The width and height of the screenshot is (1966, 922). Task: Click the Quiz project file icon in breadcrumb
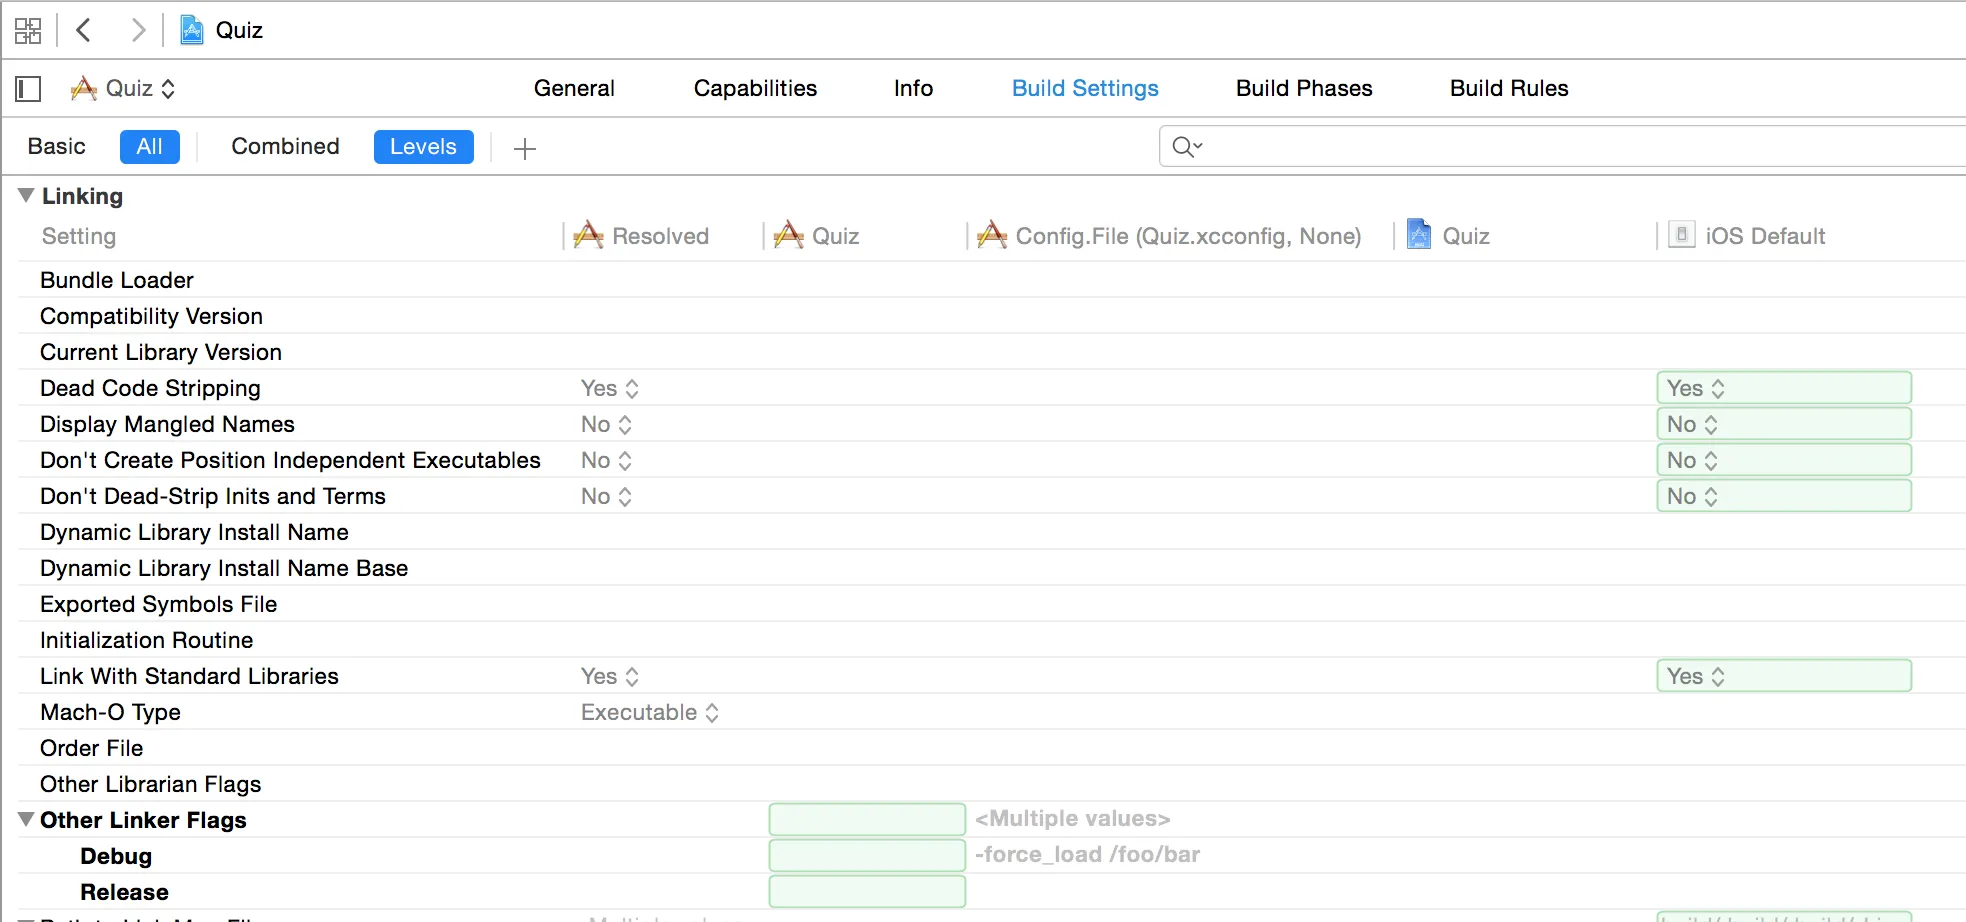191,30
